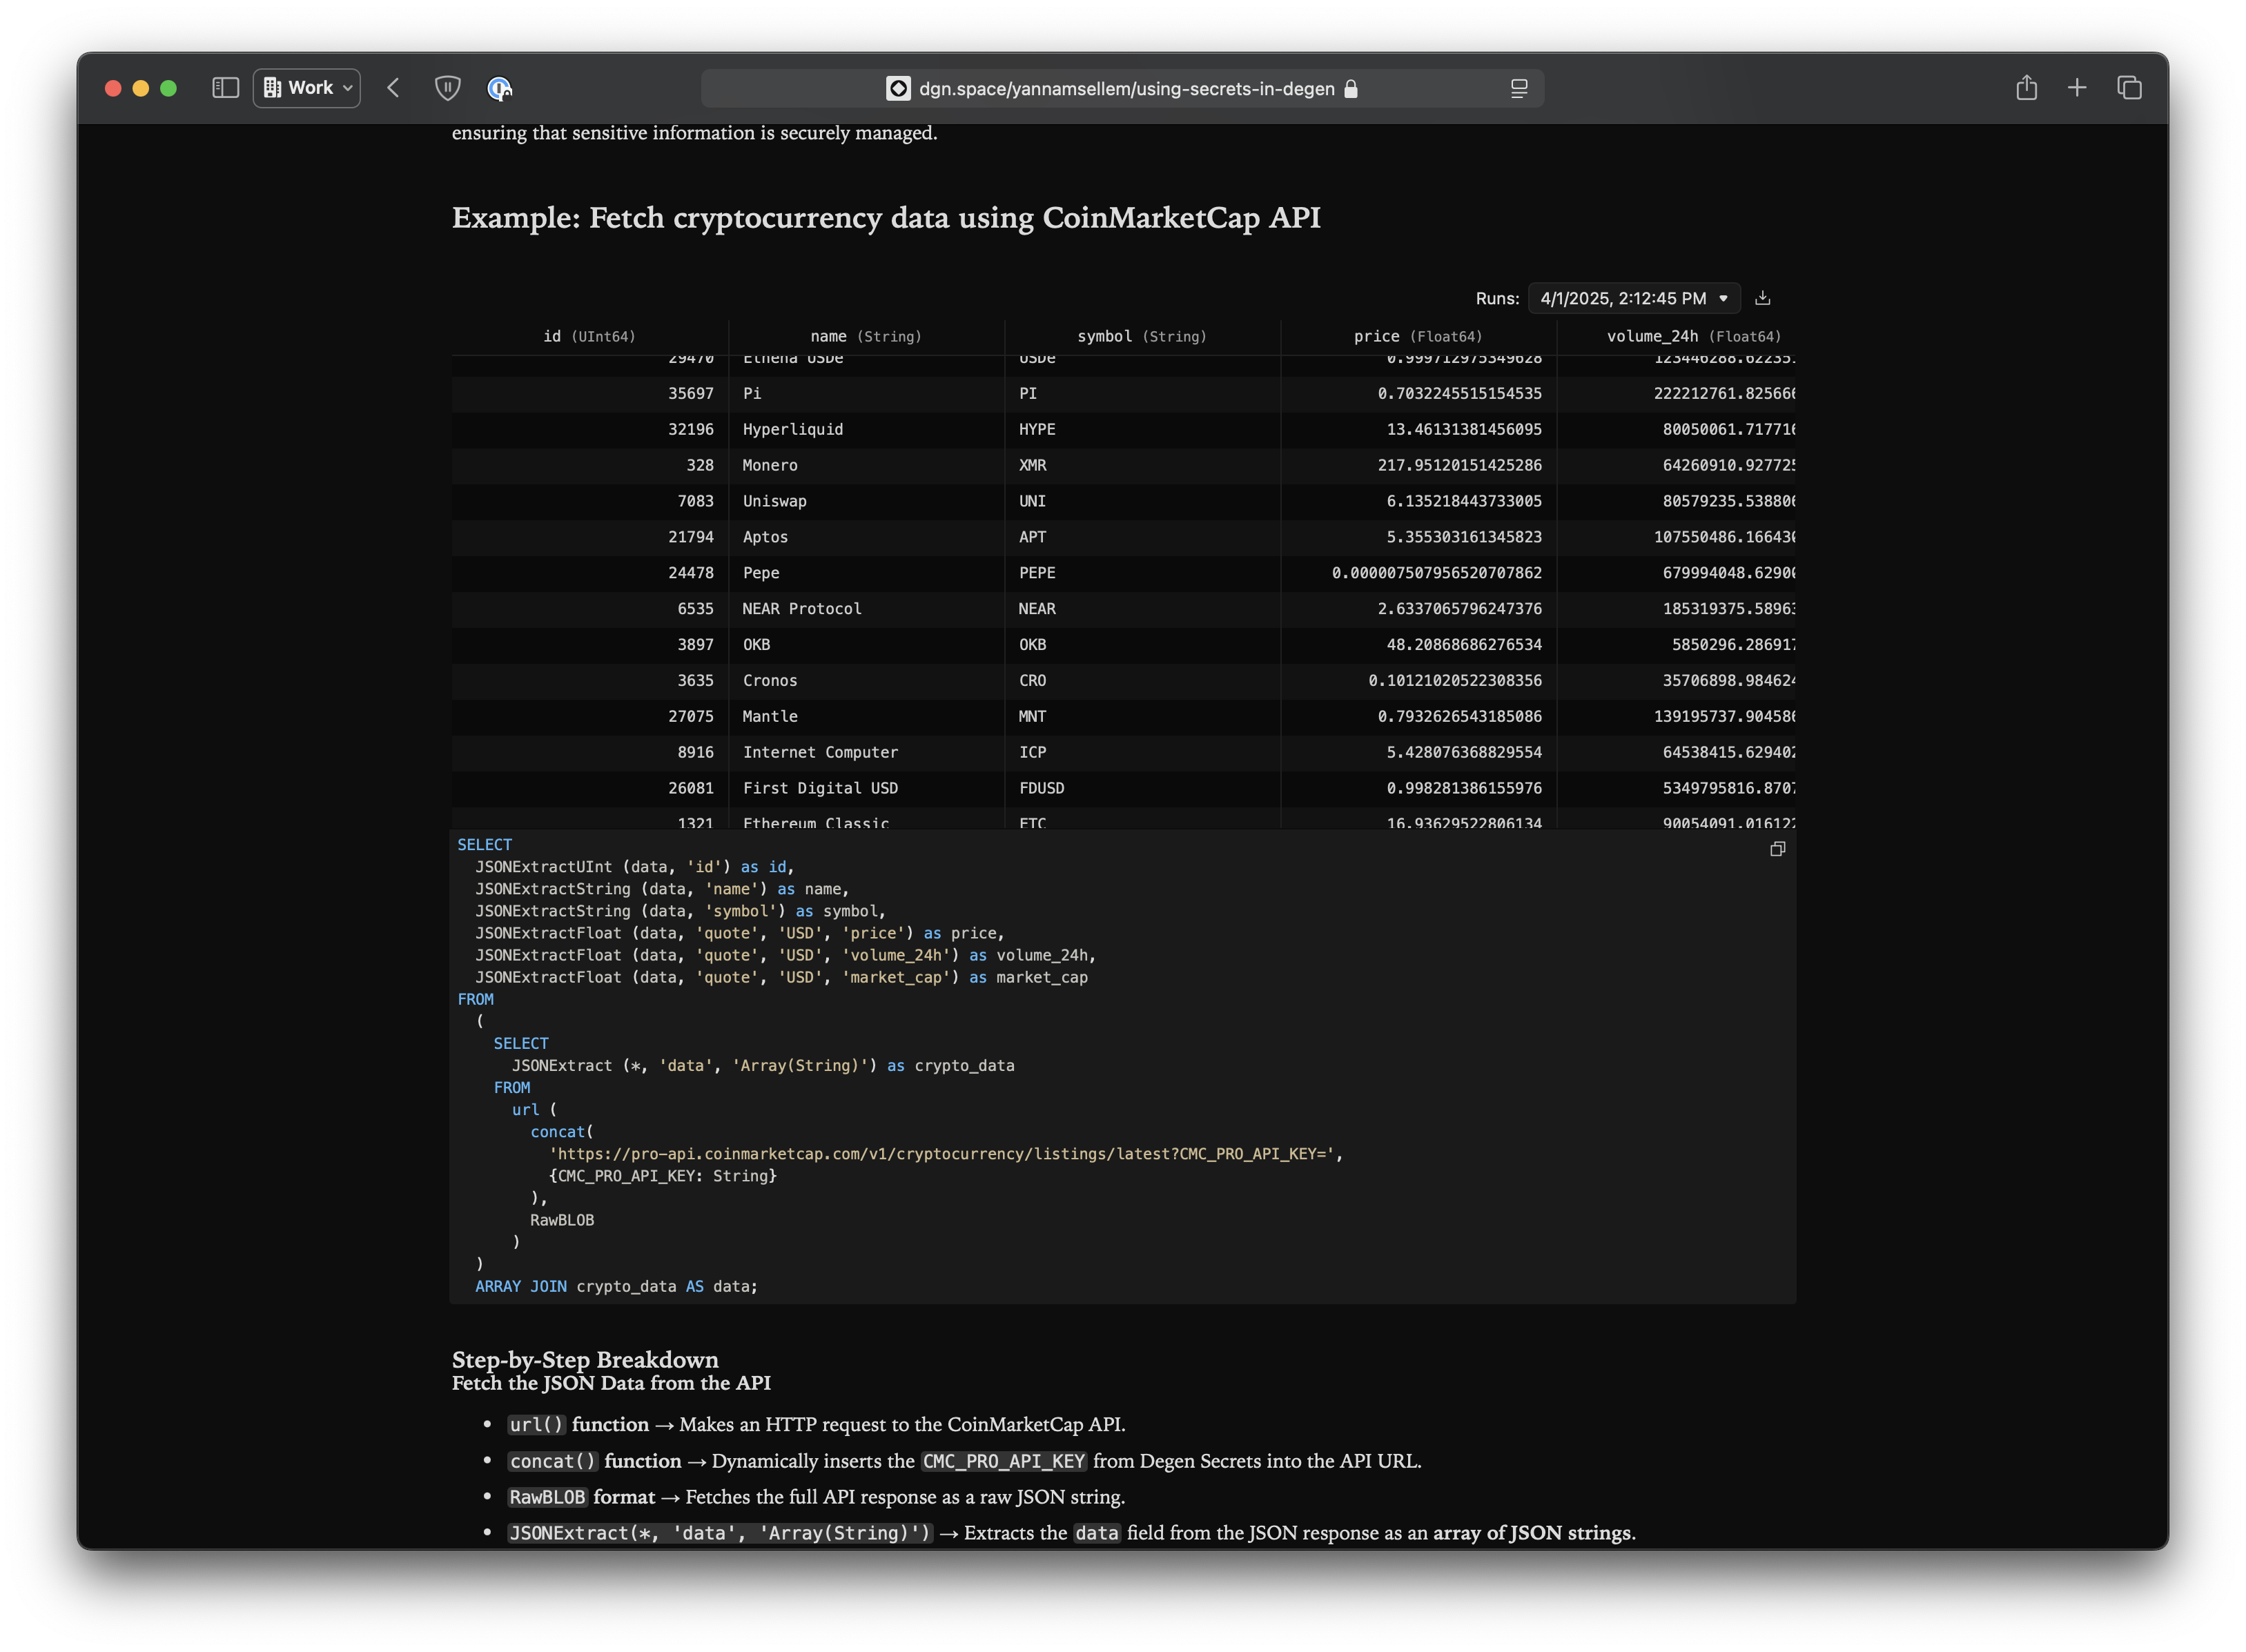Click the Step-by-Step Breakdown heading
The image size is (2246, 1652).
[585, 1360]
